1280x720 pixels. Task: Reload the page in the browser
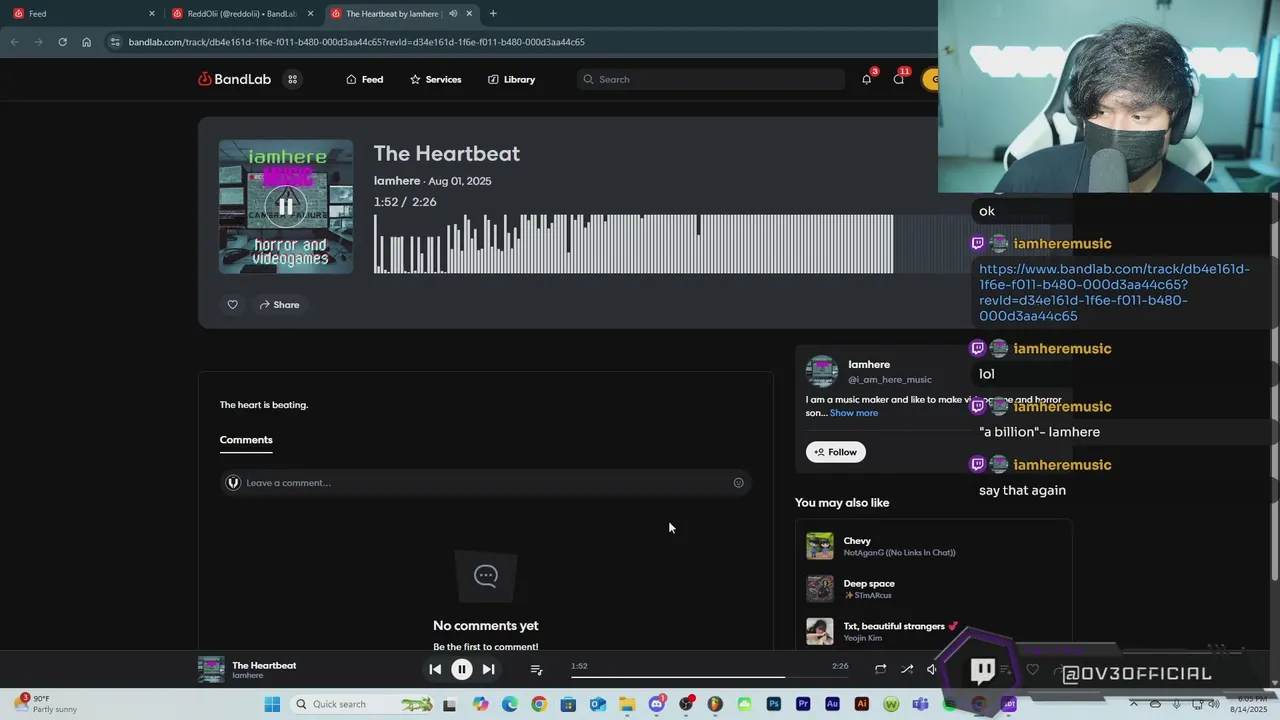click(62, 42)
